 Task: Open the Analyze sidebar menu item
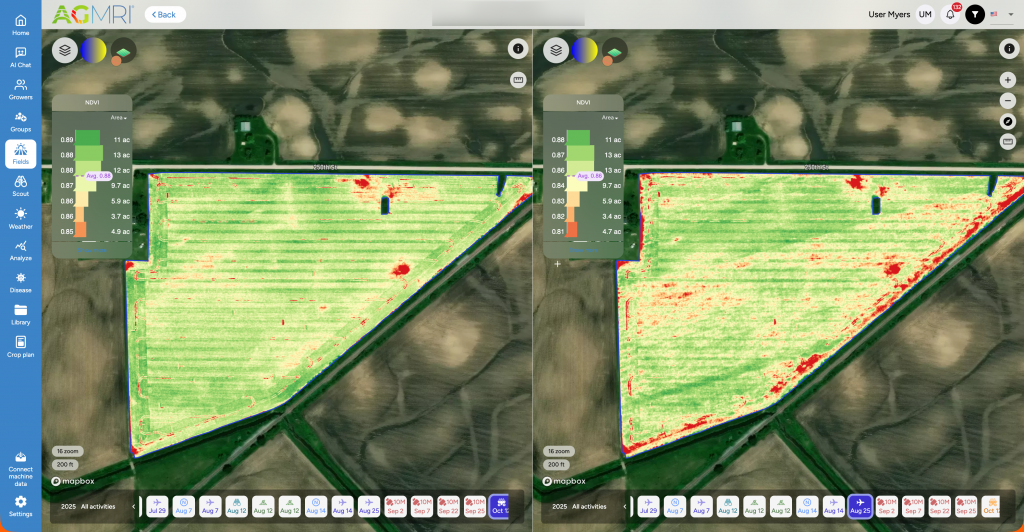(20, 250)
